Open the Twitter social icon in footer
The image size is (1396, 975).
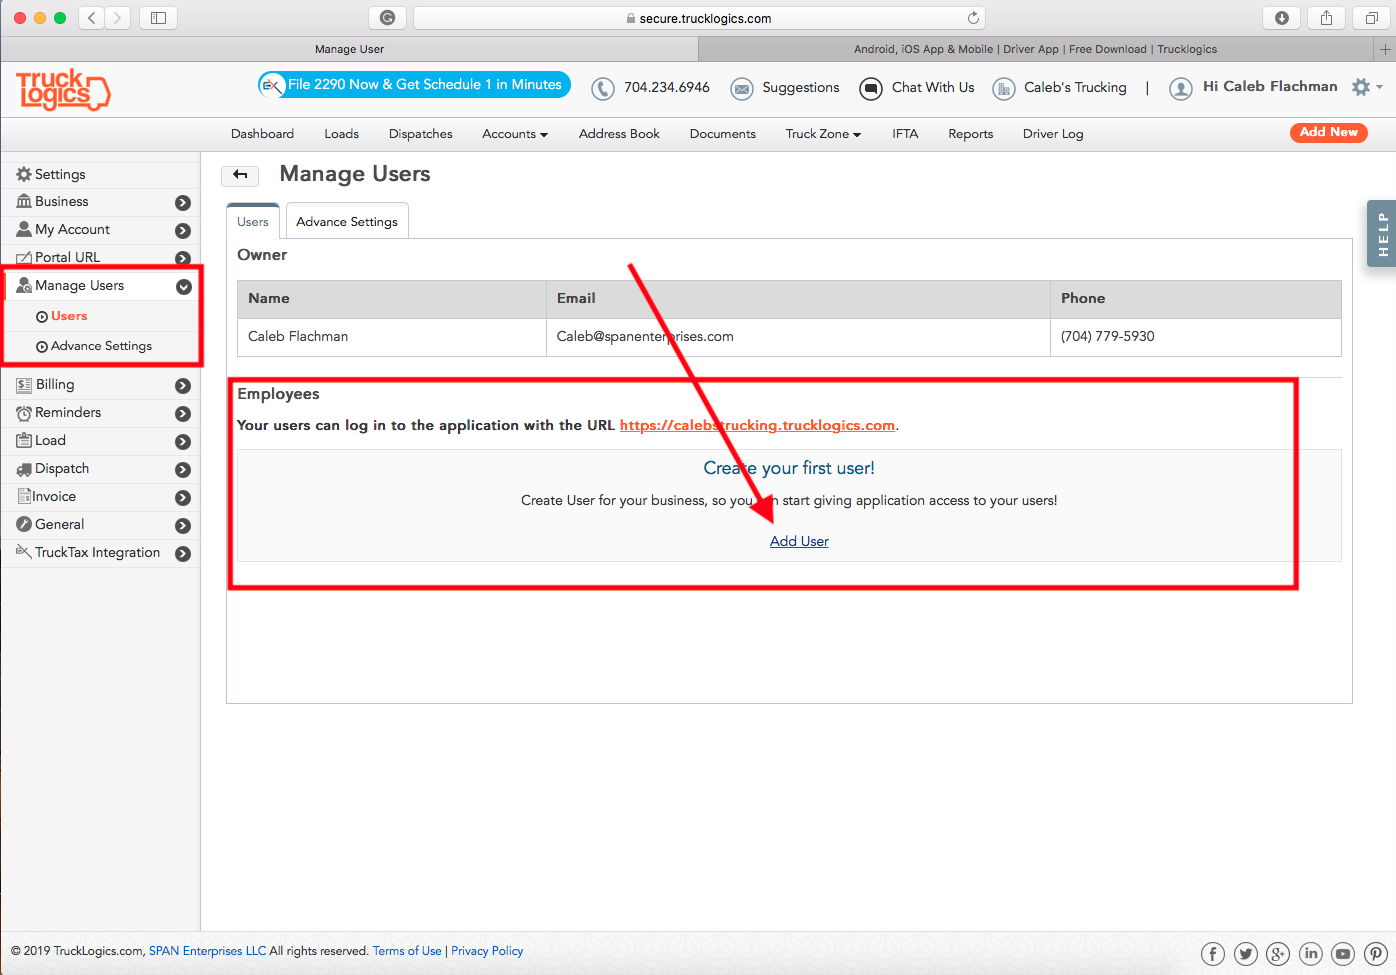(1246, 954)
